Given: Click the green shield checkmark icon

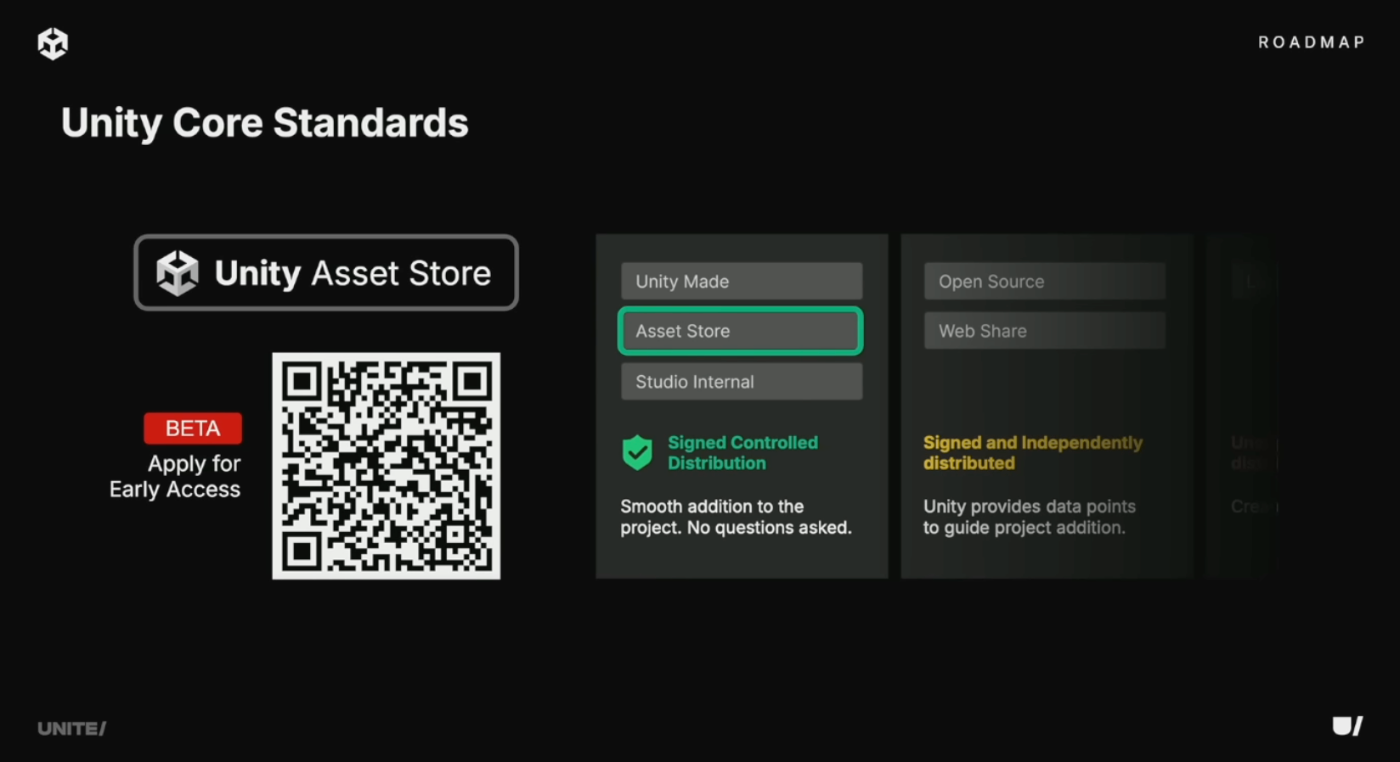Looking at the screenshot, I should pyautogui.click(x=637, y=452).
